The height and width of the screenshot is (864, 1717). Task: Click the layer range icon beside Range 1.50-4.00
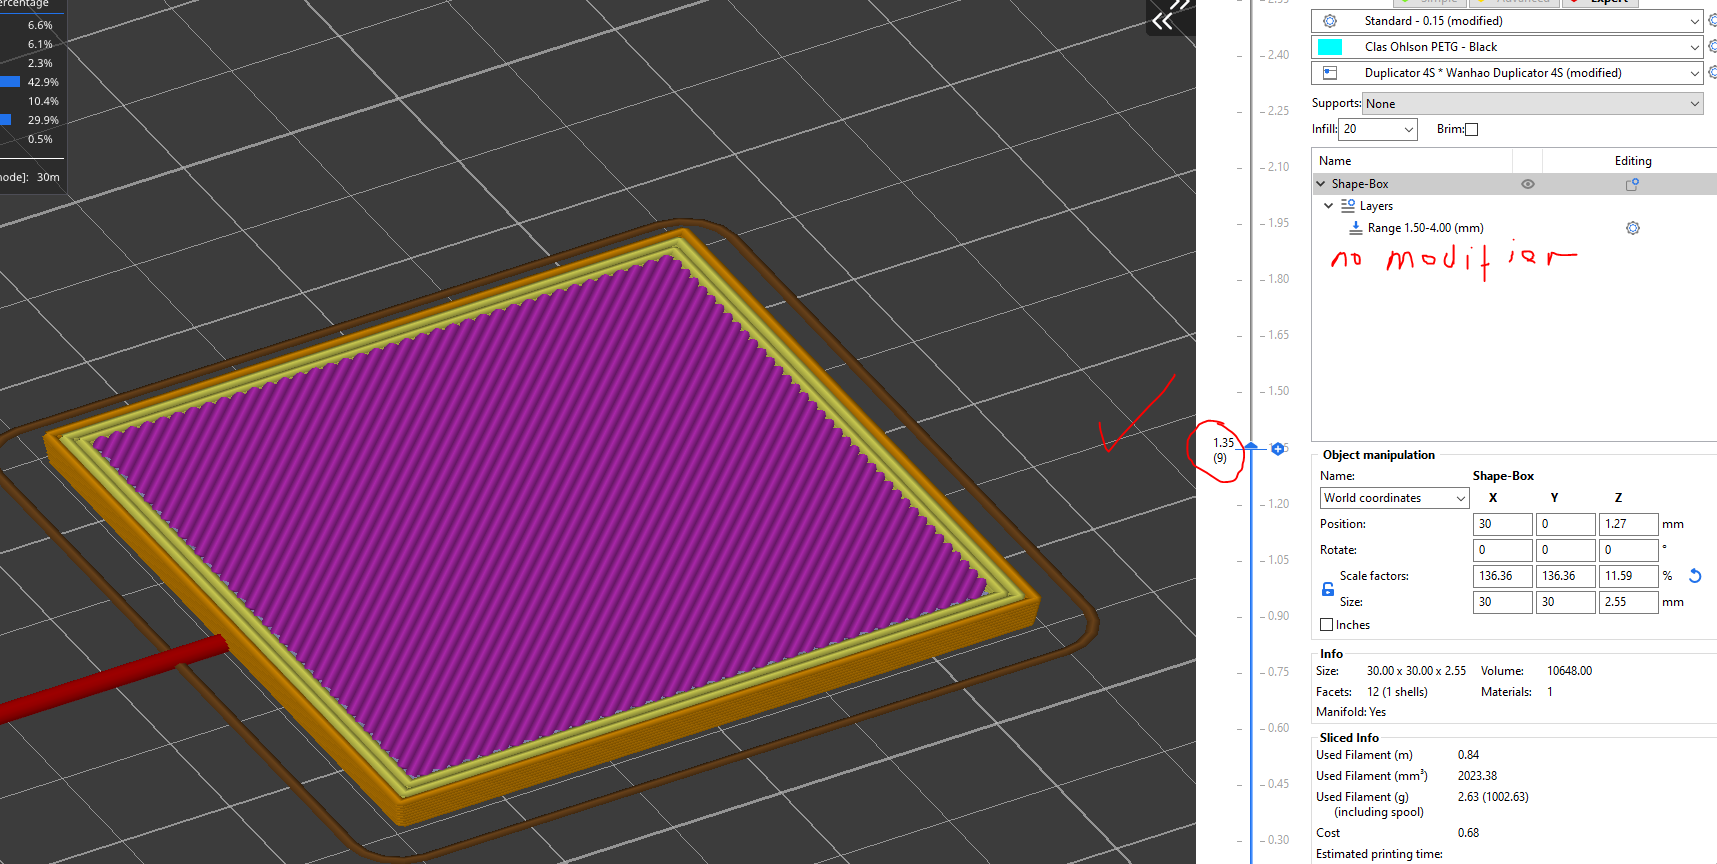[1356, 228]
